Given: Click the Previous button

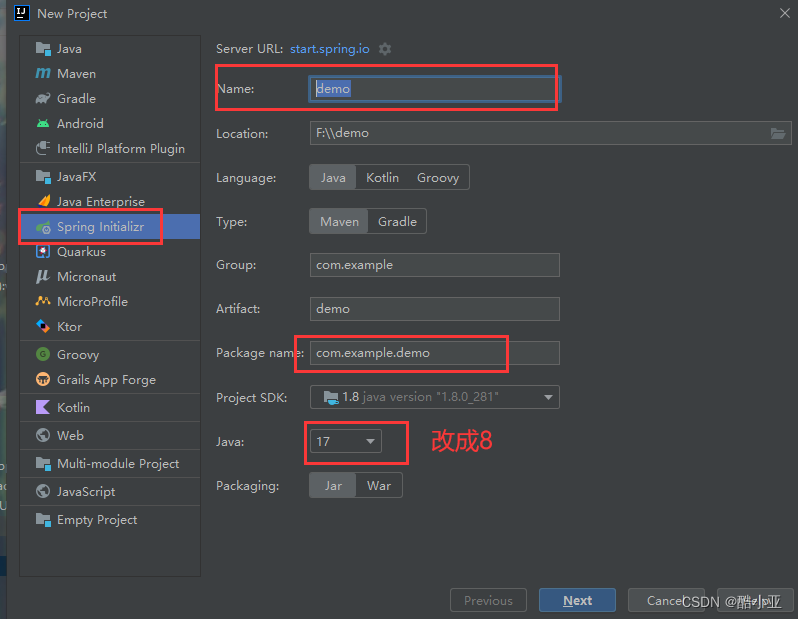Looking at the screenshot, I should (489, 601).
